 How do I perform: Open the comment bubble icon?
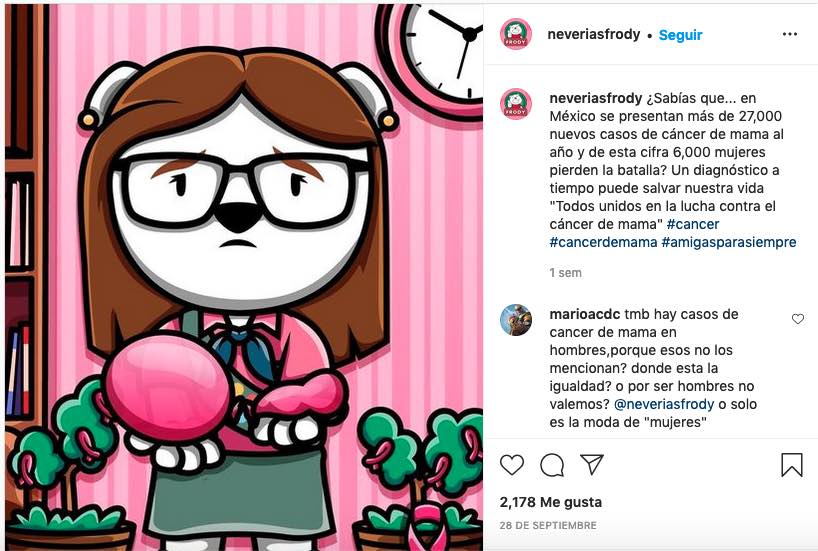(x=552, y=465)
